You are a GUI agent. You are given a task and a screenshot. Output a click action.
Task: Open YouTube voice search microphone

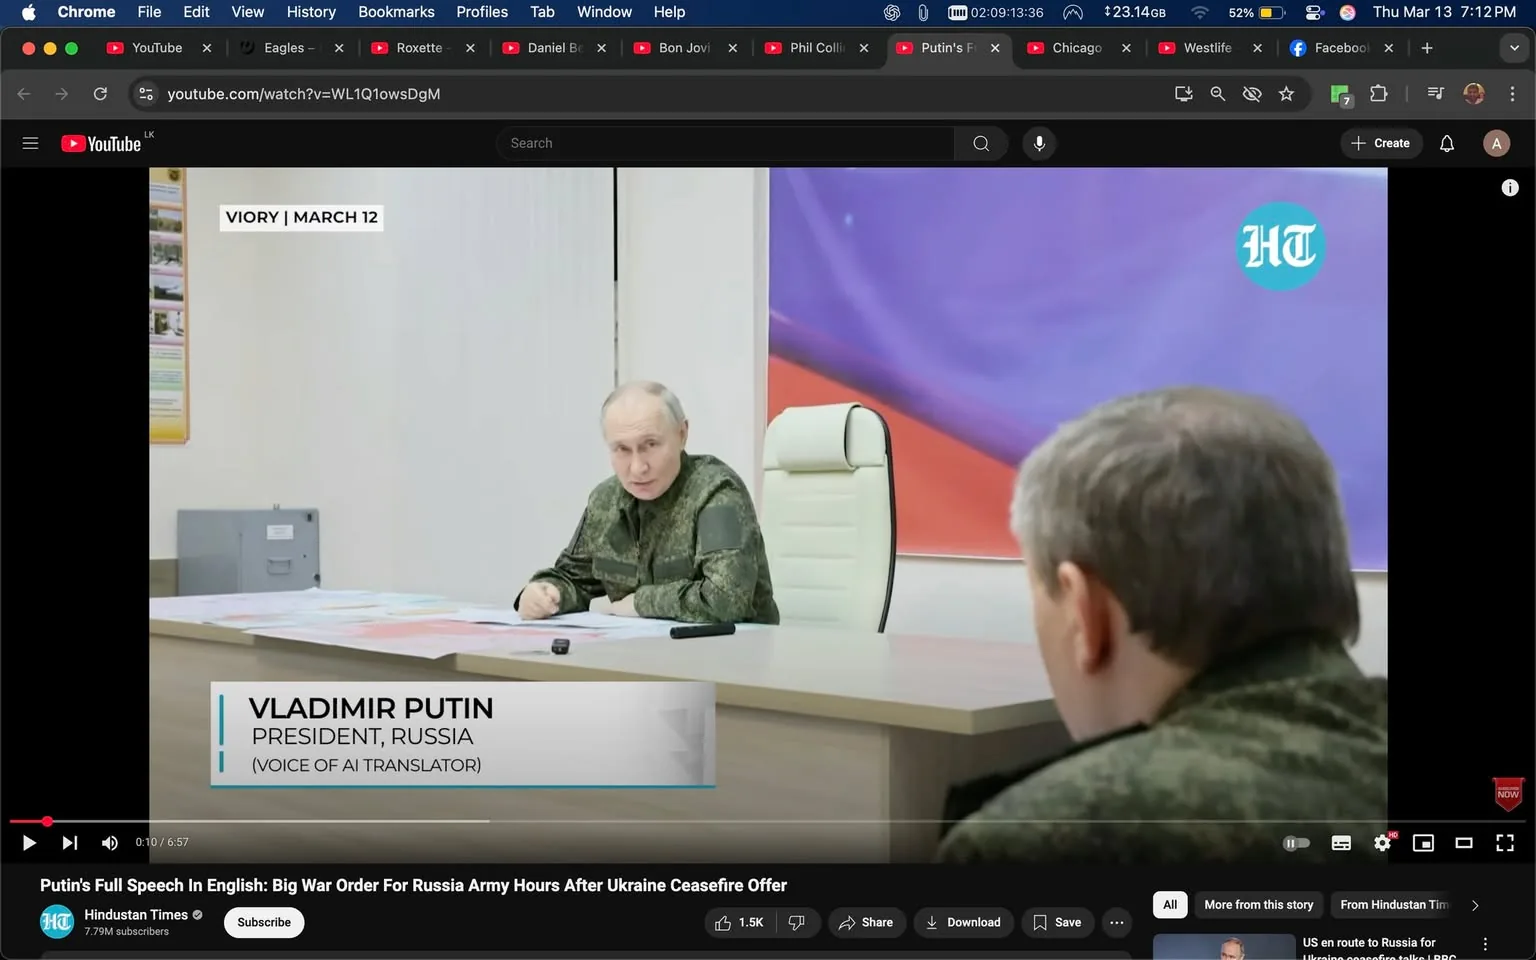click(x=1039, y=142)
